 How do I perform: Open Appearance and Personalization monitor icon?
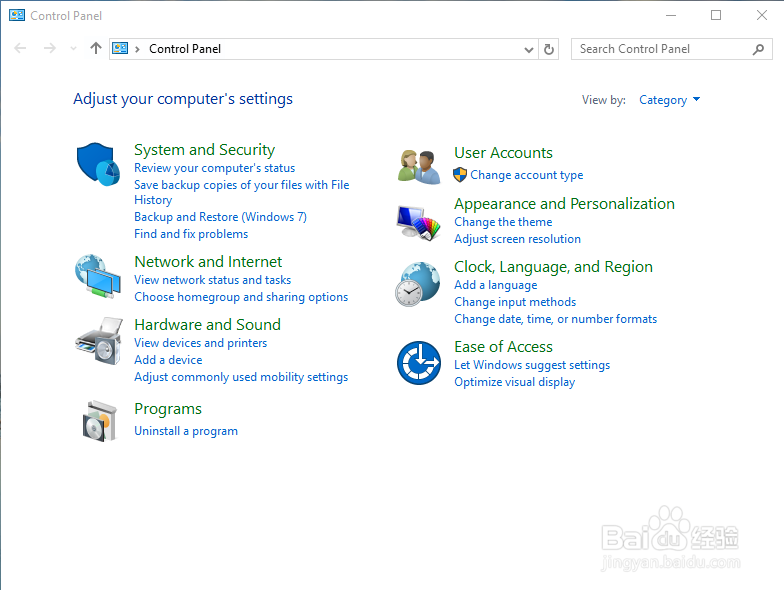click(x=418, y=223)
